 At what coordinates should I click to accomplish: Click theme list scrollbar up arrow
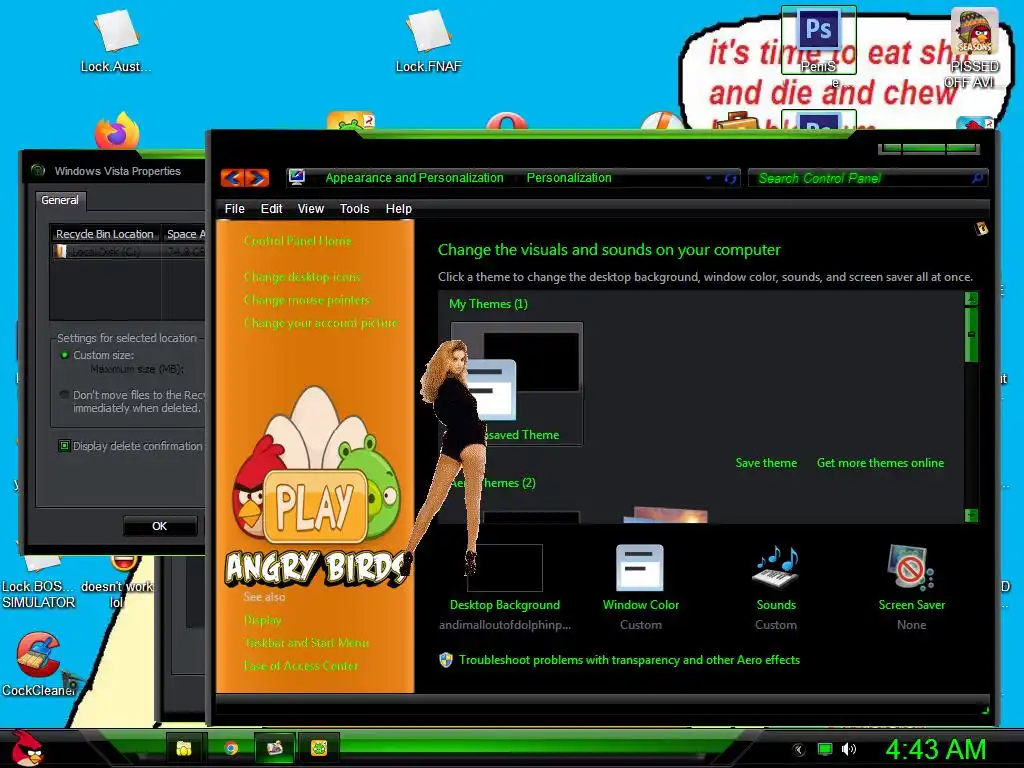(971, 299)
